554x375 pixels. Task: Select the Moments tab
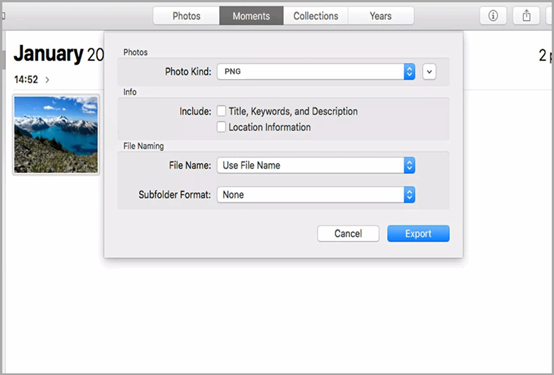pos(251,16)
